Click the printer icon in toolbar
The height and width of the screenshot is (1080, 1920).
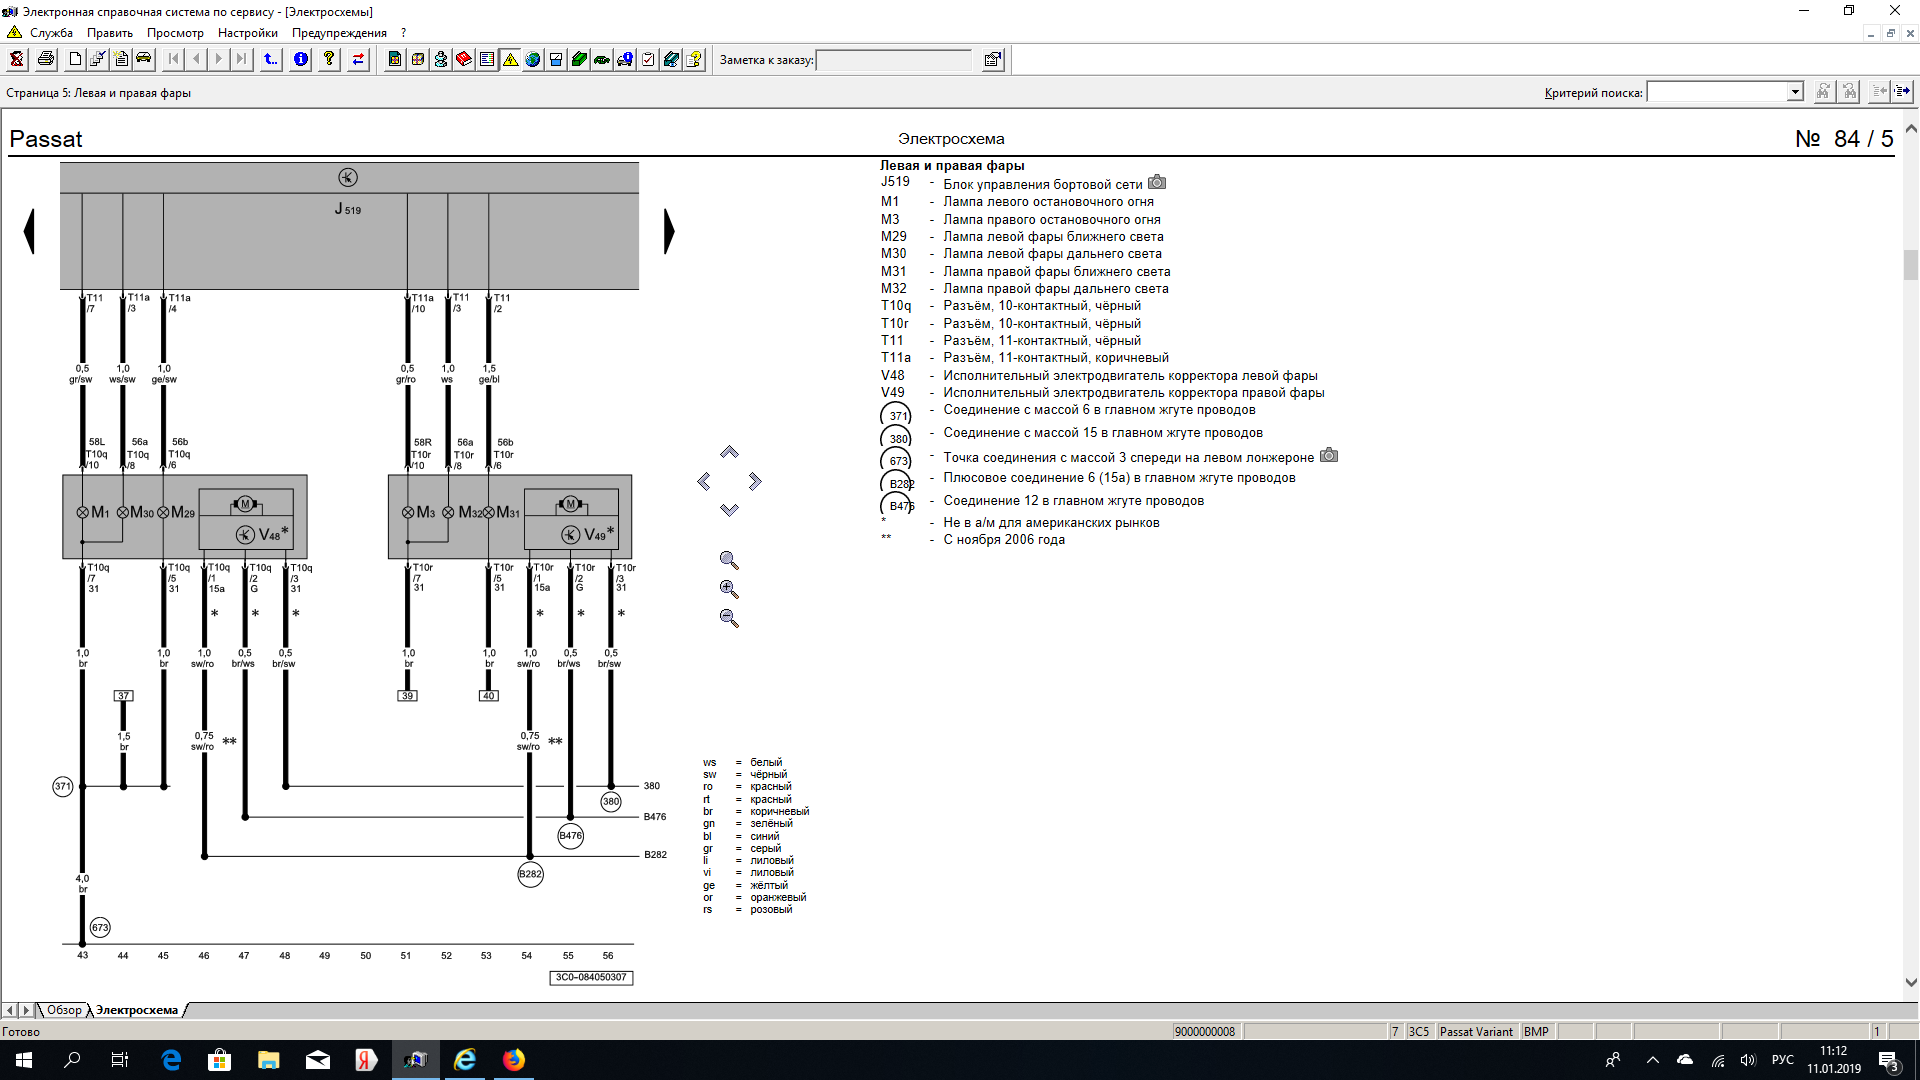coord(46,60)
